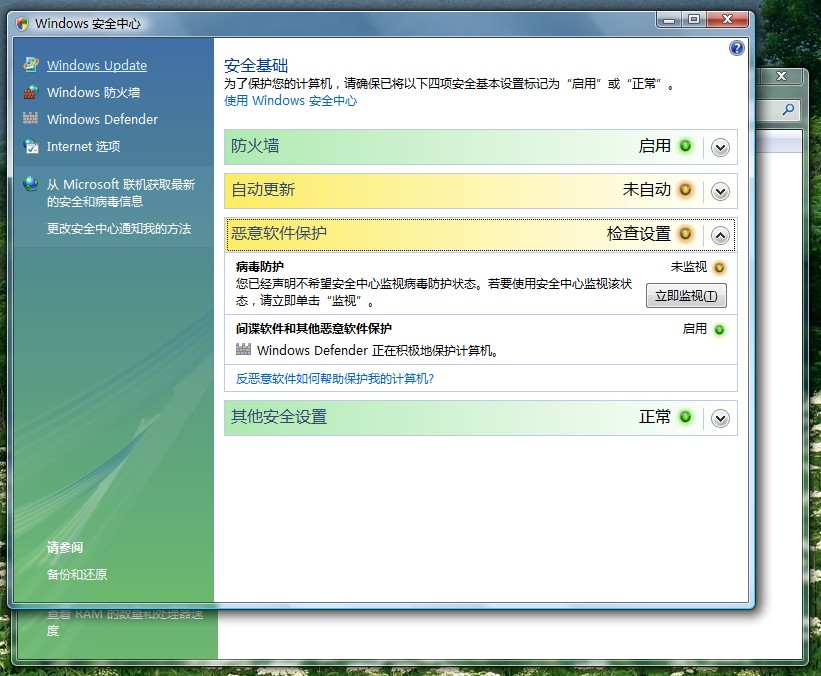
Task: Click 'Windows Defender 正在积极地保护计算机' text
Action: point(377,350)
